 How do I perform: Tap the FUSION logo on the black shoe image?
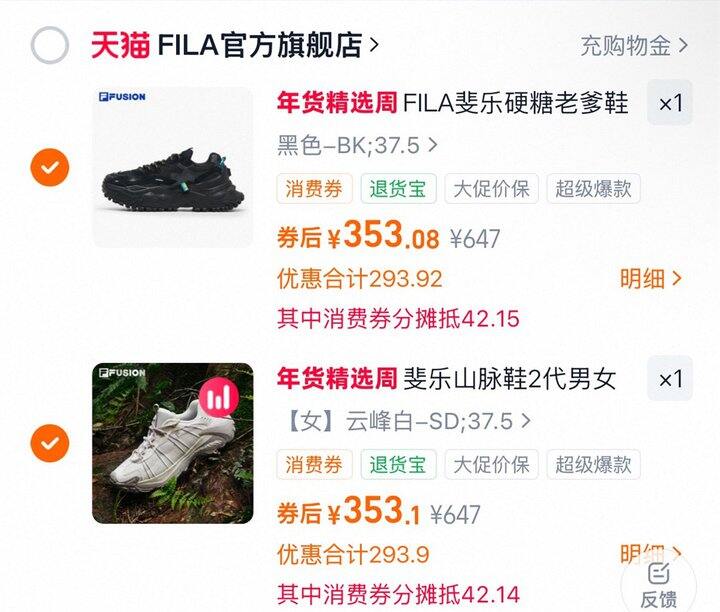point(122,97)
